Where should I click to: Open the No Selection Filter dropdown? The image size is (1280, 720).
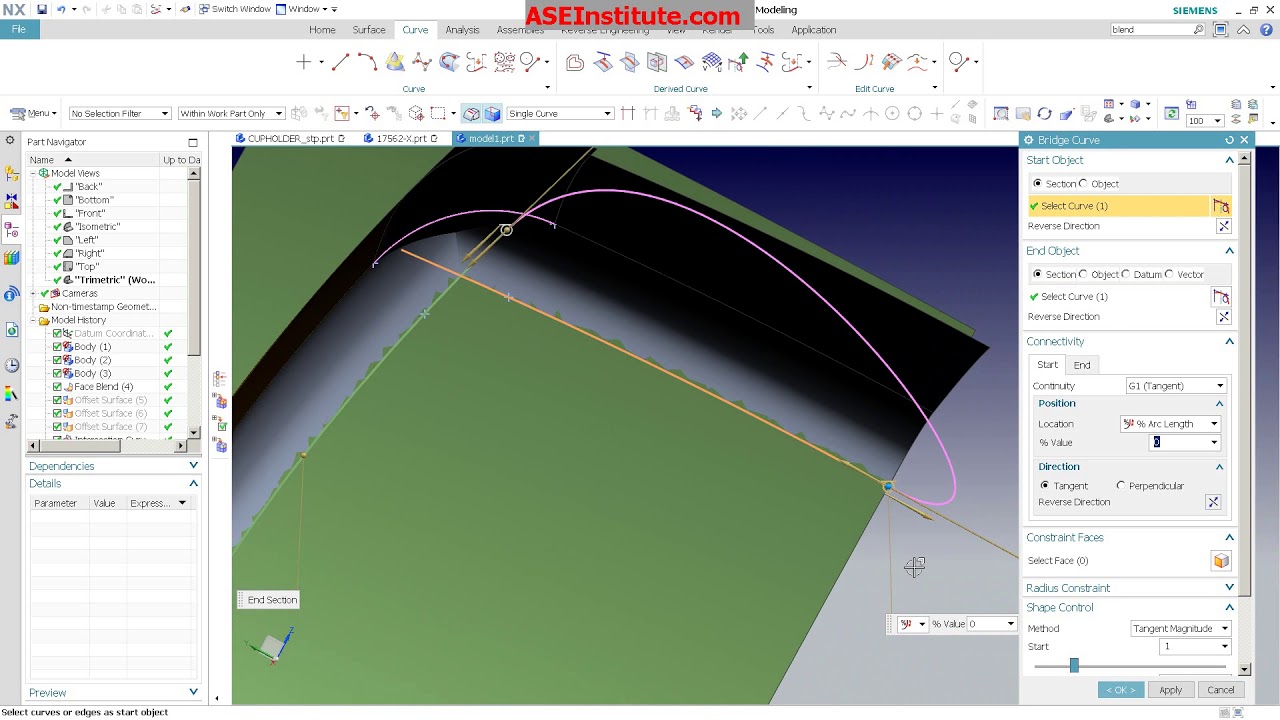[119, 114]
